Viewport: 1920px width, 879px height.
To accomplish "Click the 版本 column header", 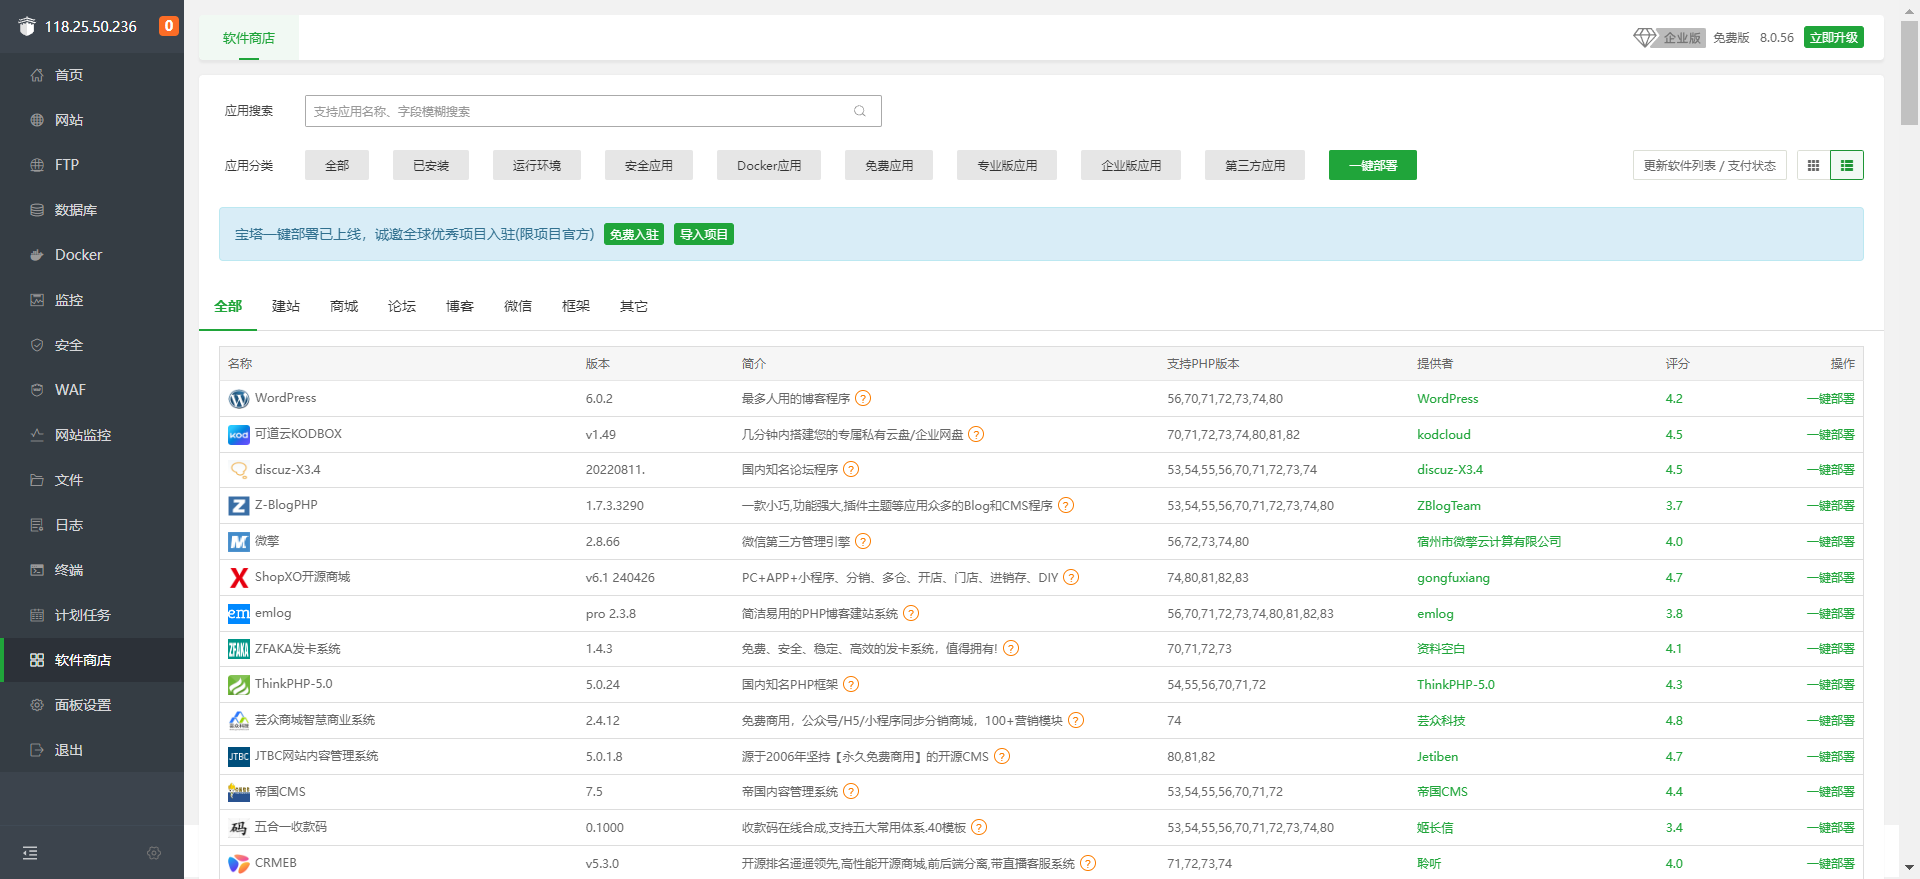I will pos(598,363).
